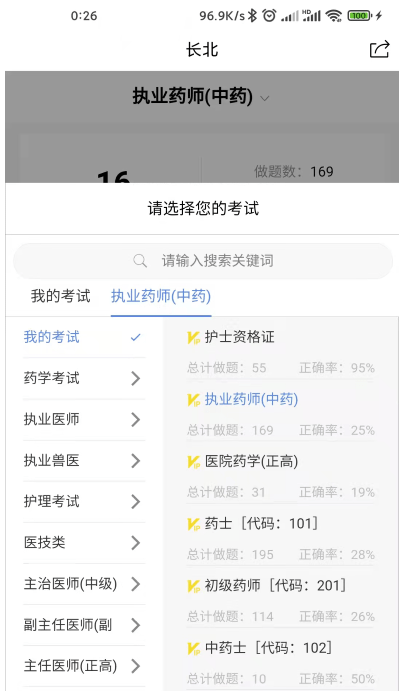Tap VIP badge beside 中药士 [代码: 102]

point(194,649)
